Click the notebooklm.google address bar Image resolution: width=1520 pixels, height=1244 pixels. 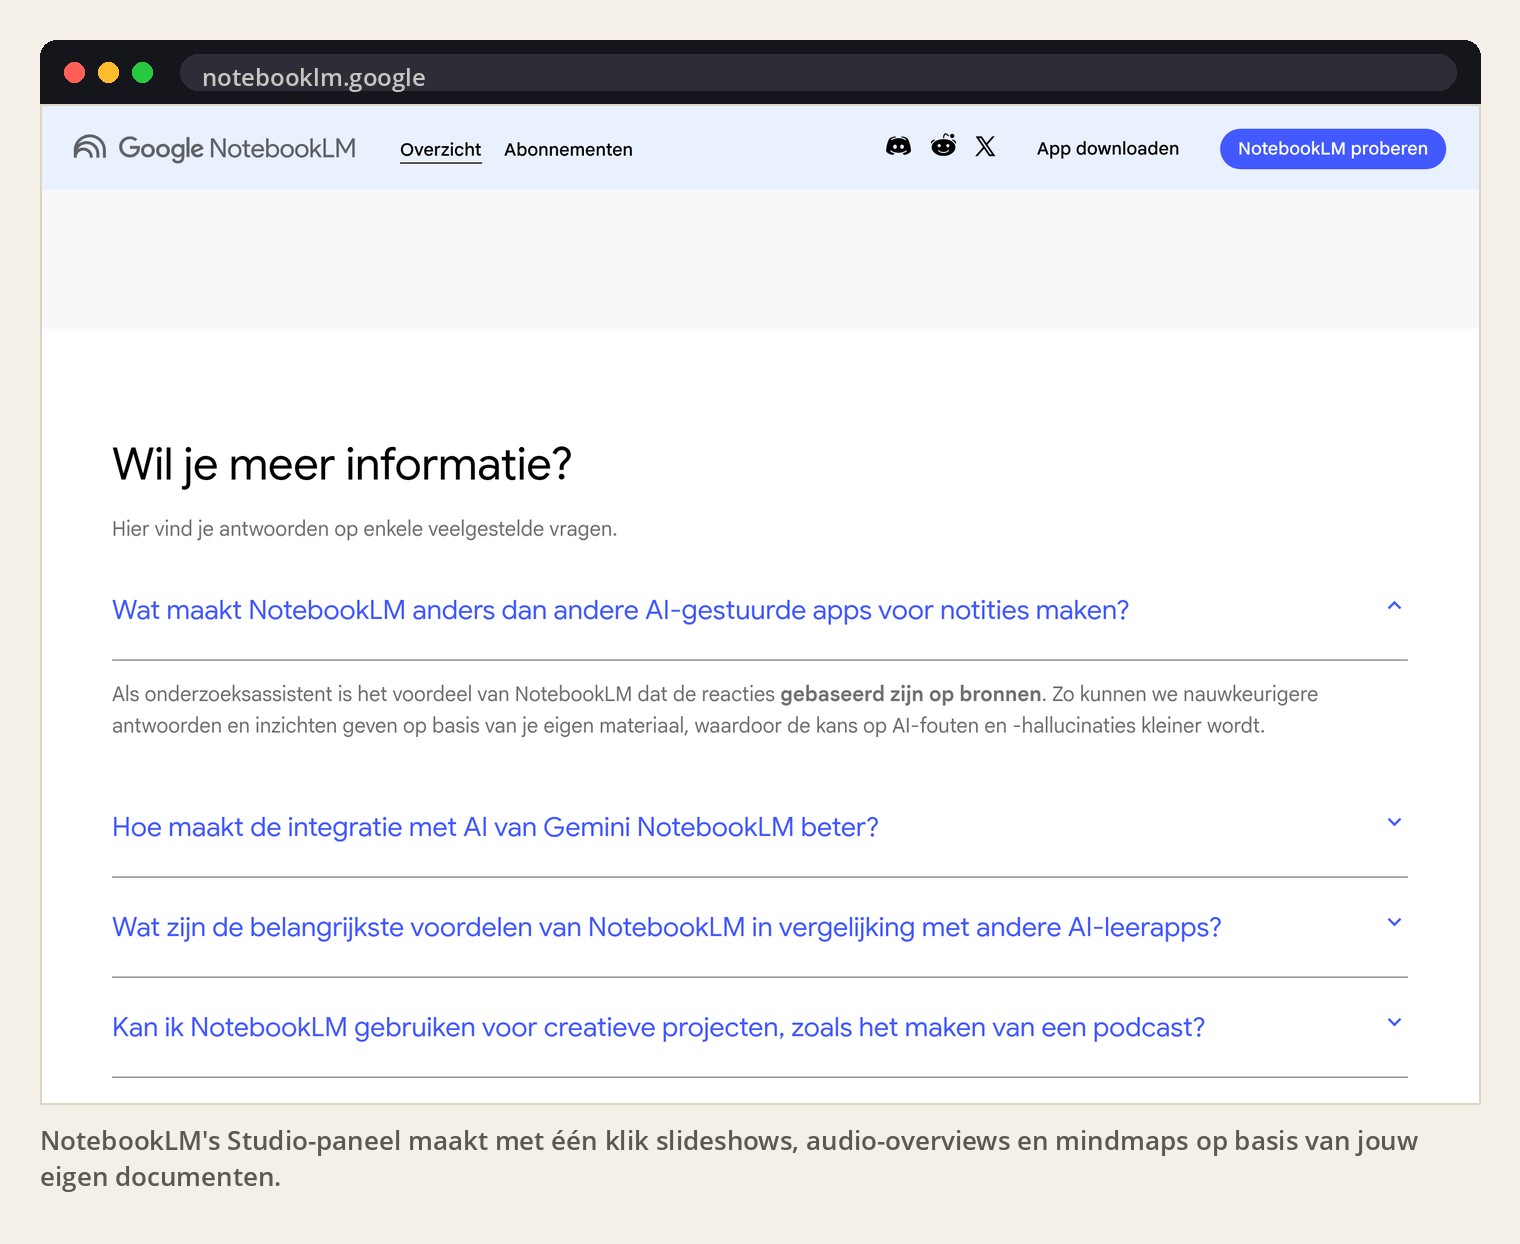pyautogui.click(x=818, y=73)
